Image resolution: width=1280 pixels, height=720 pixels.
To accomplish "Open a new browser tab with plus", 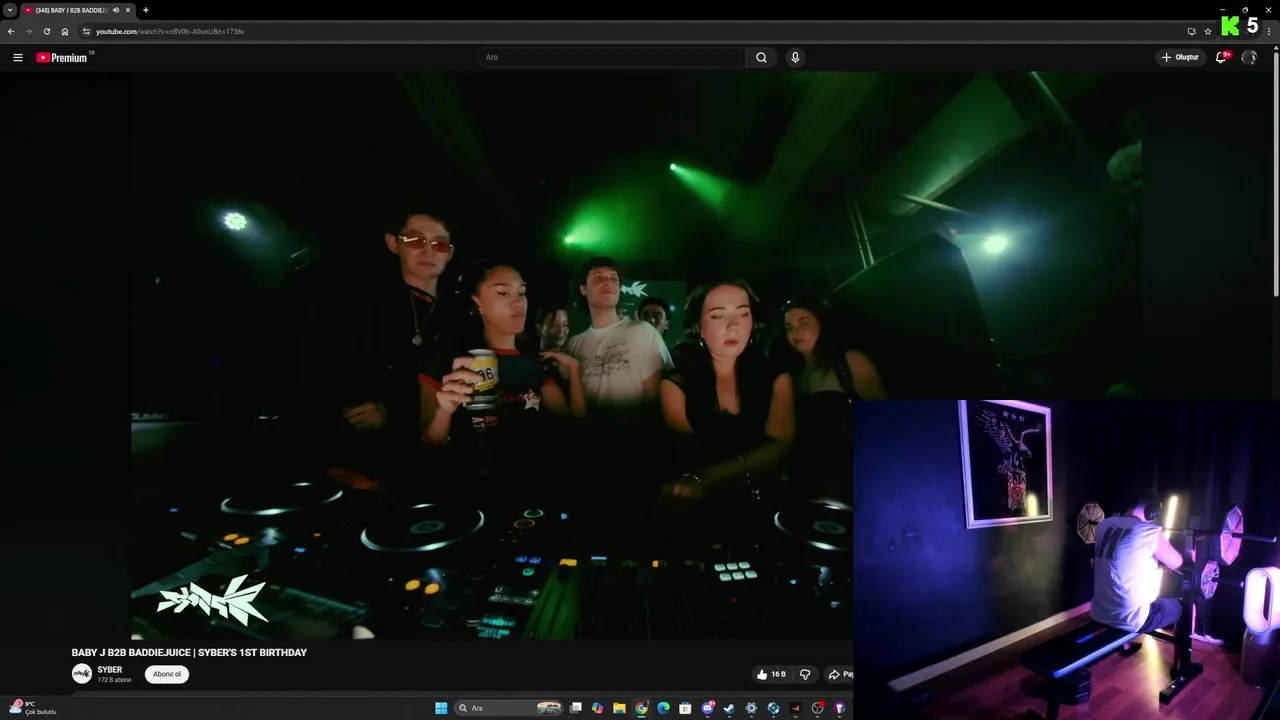I will 146,10.
